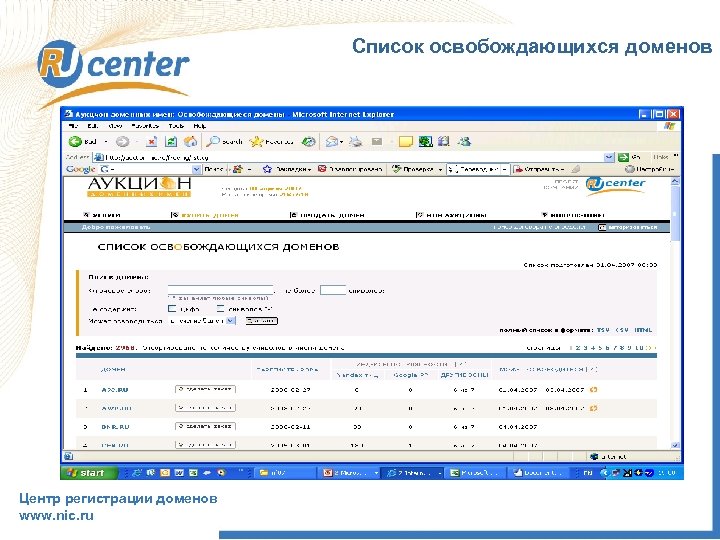Click the Mail envelope toolbar icon
This screenshot has height=540, width=720.
(x=332, y=141)
